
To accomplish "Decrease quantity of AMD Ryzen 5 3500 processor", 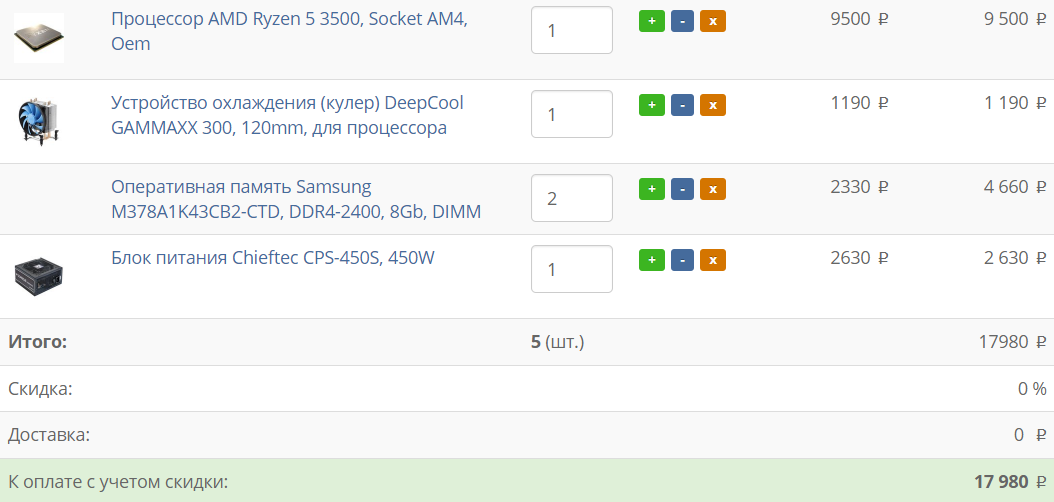I will point(682,22).
